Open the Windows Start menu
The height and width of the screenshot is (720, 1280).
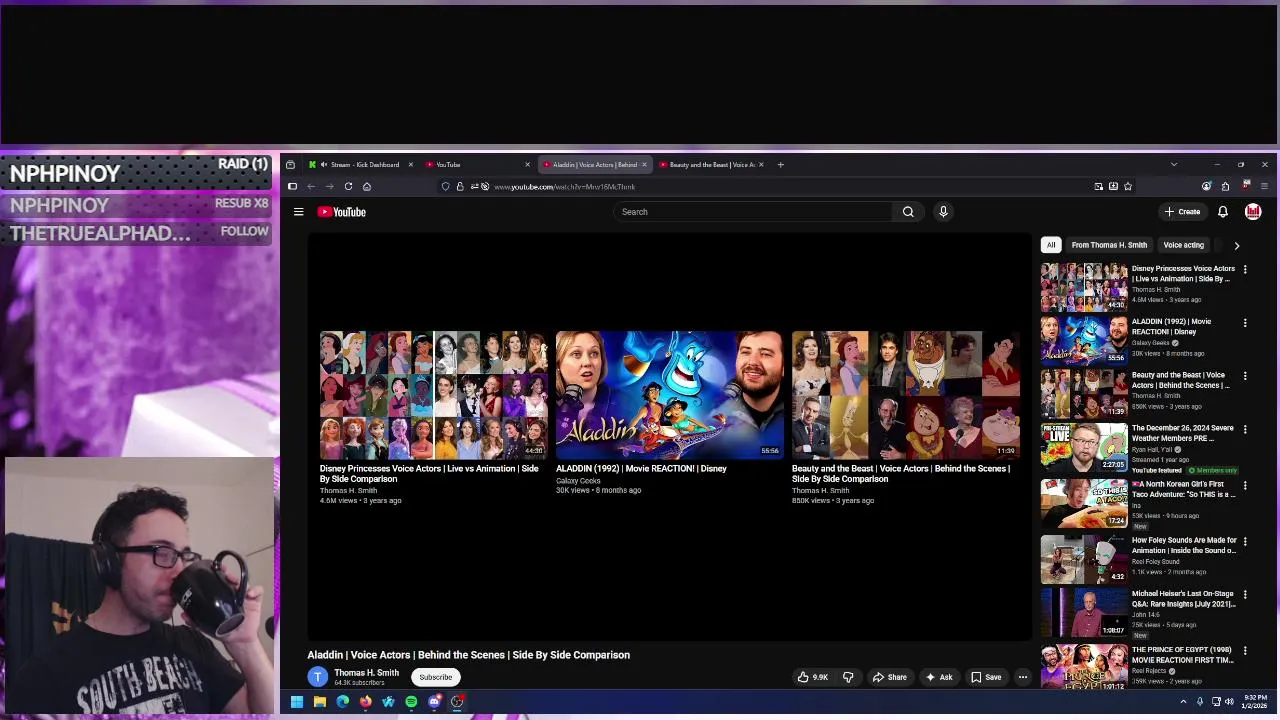coord(296,702)
